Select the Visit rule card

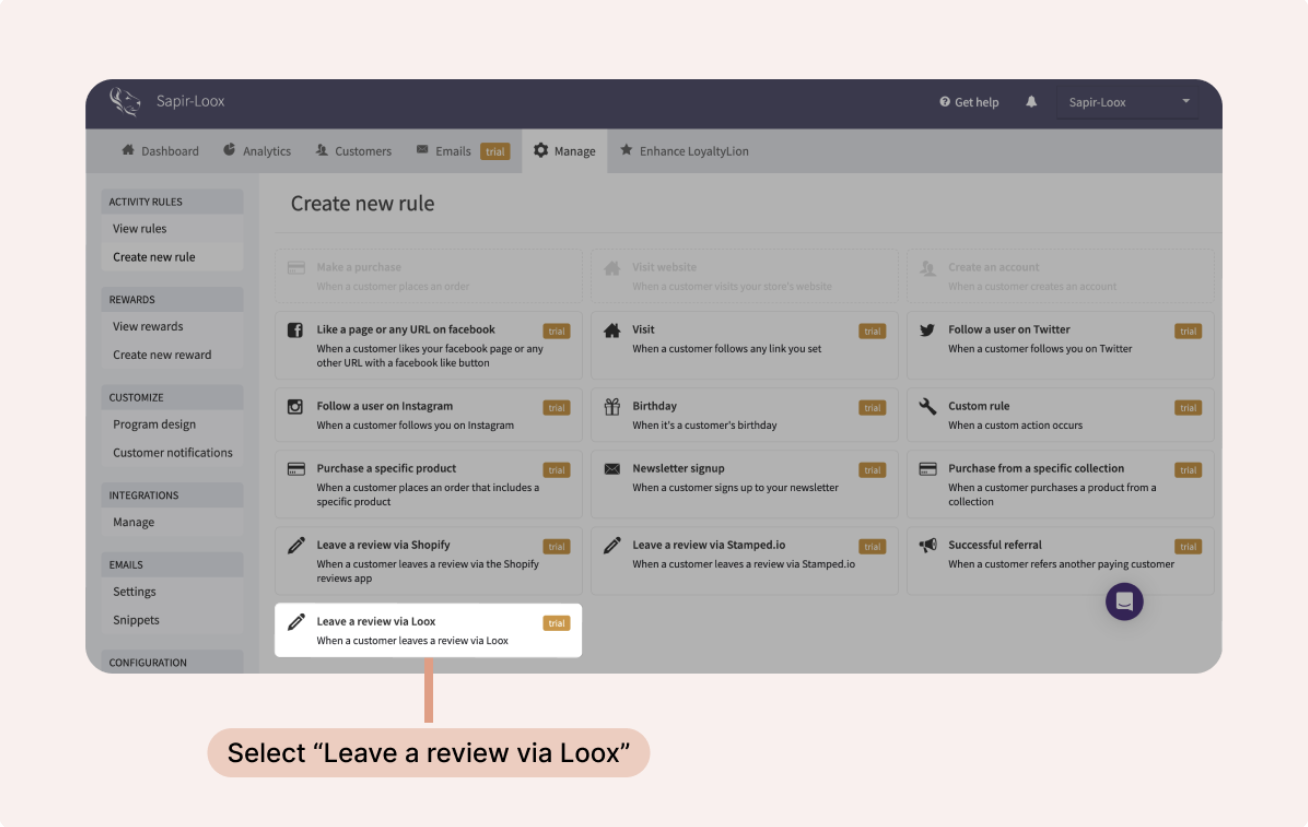pos(744,345)
